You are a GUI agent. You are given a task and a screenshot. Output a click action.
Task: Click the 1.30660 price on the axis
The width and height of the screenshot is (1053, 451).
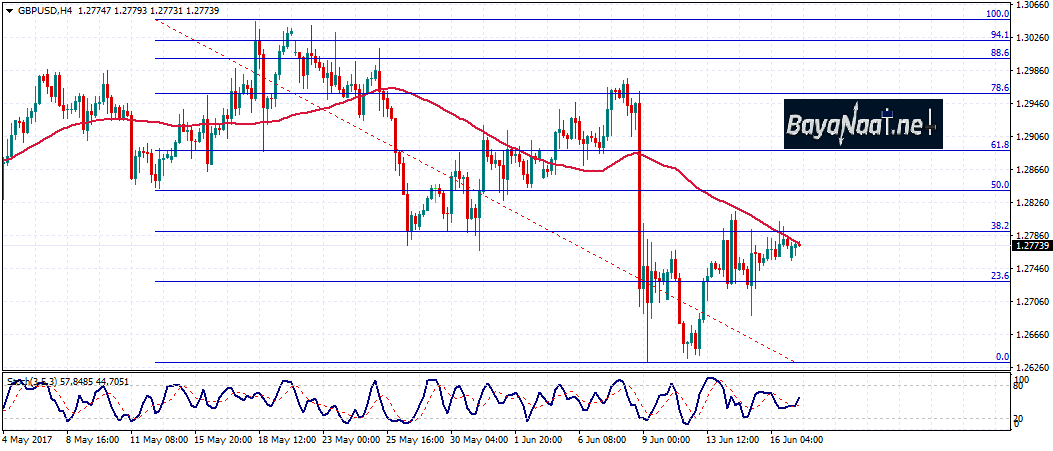[x=1033, y=5]
